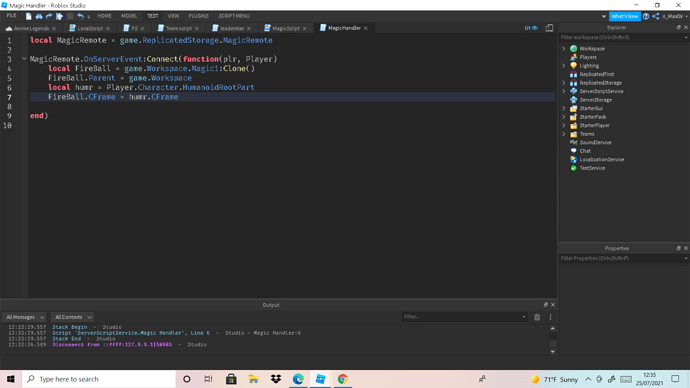Undock the Explorer panel

point(679,27)
